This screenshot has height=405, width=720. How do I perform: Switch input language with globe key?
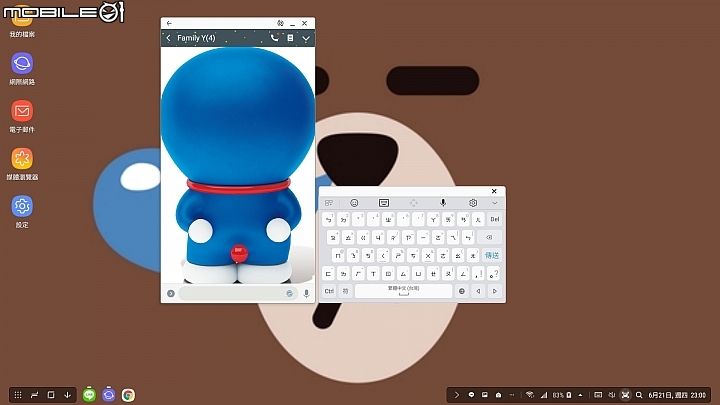(462, 291)
